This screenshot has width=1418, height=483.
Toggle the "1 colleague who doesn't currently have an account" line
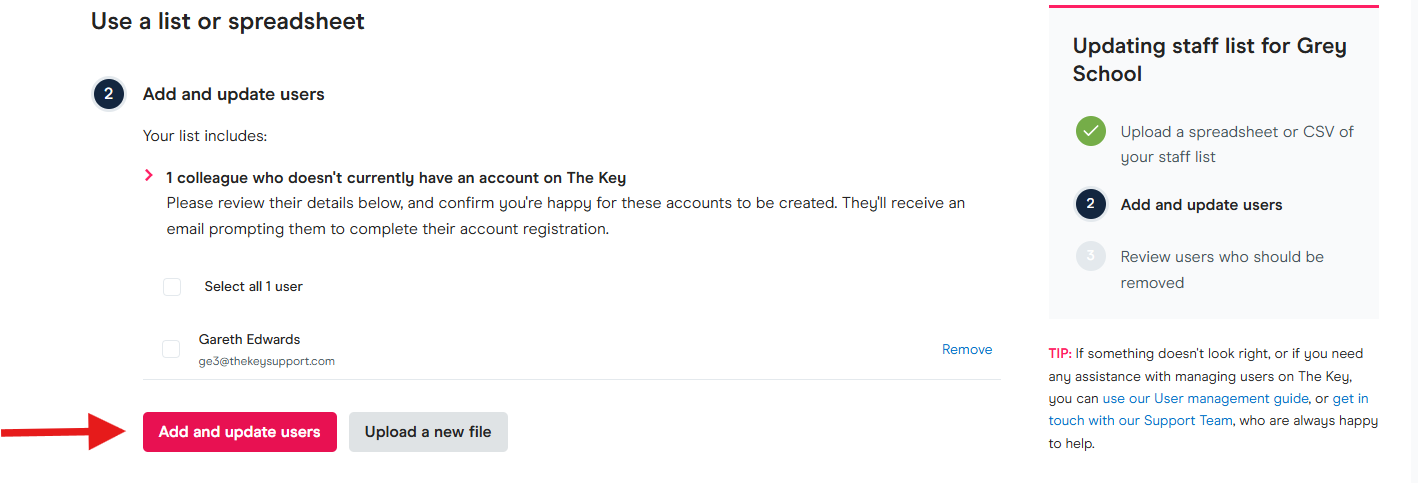pos(396,178)
